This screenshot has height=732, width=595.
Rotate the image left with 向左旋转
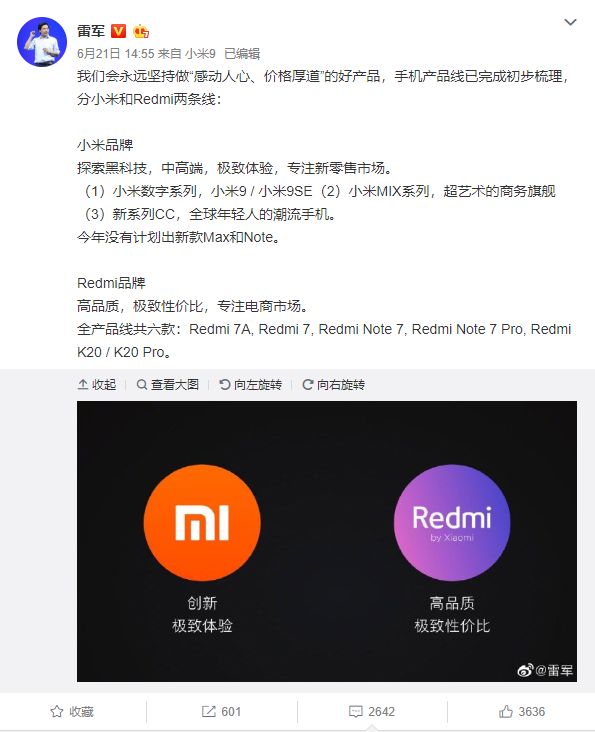pyautogui.click(x=251, y=385)
